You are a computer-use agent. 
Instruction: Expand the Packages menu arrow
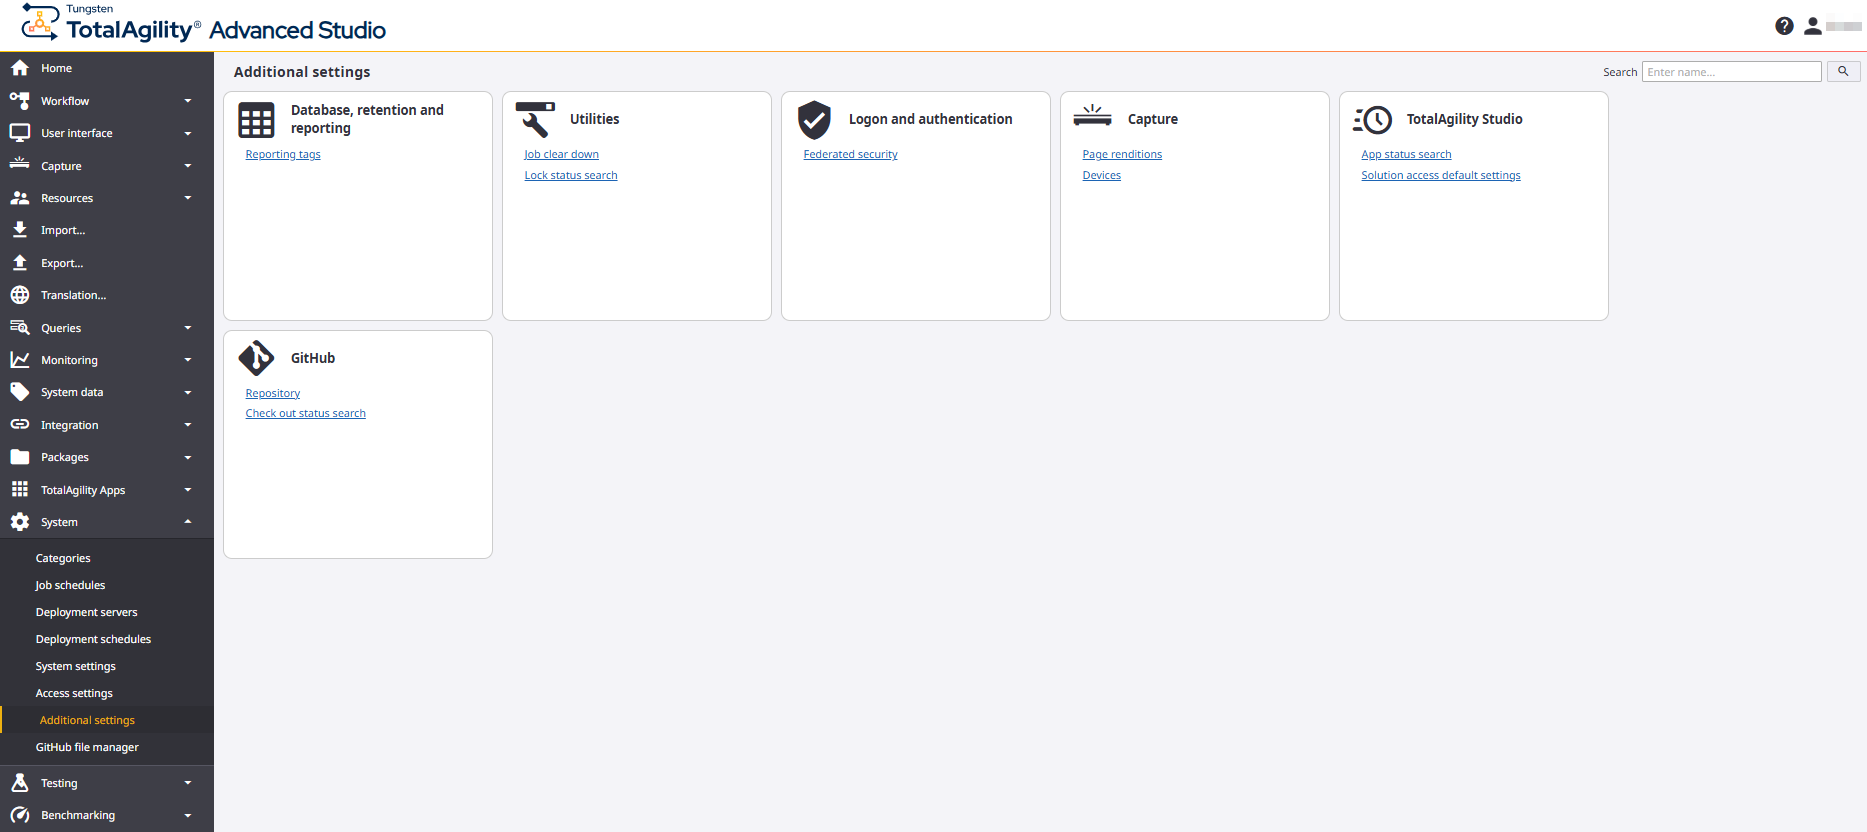tap(188, 457)
